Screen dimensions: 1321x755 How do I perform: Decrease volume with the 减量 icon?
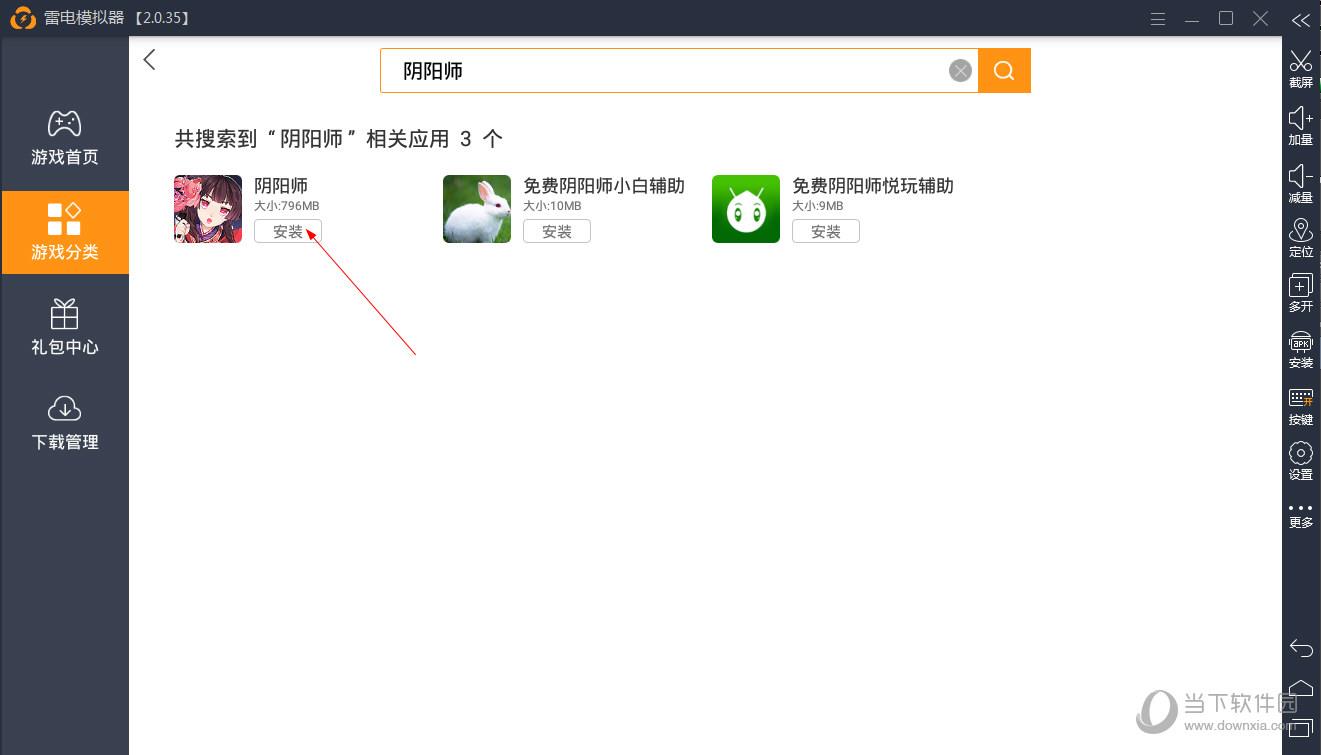click(x=1300, y=184)
